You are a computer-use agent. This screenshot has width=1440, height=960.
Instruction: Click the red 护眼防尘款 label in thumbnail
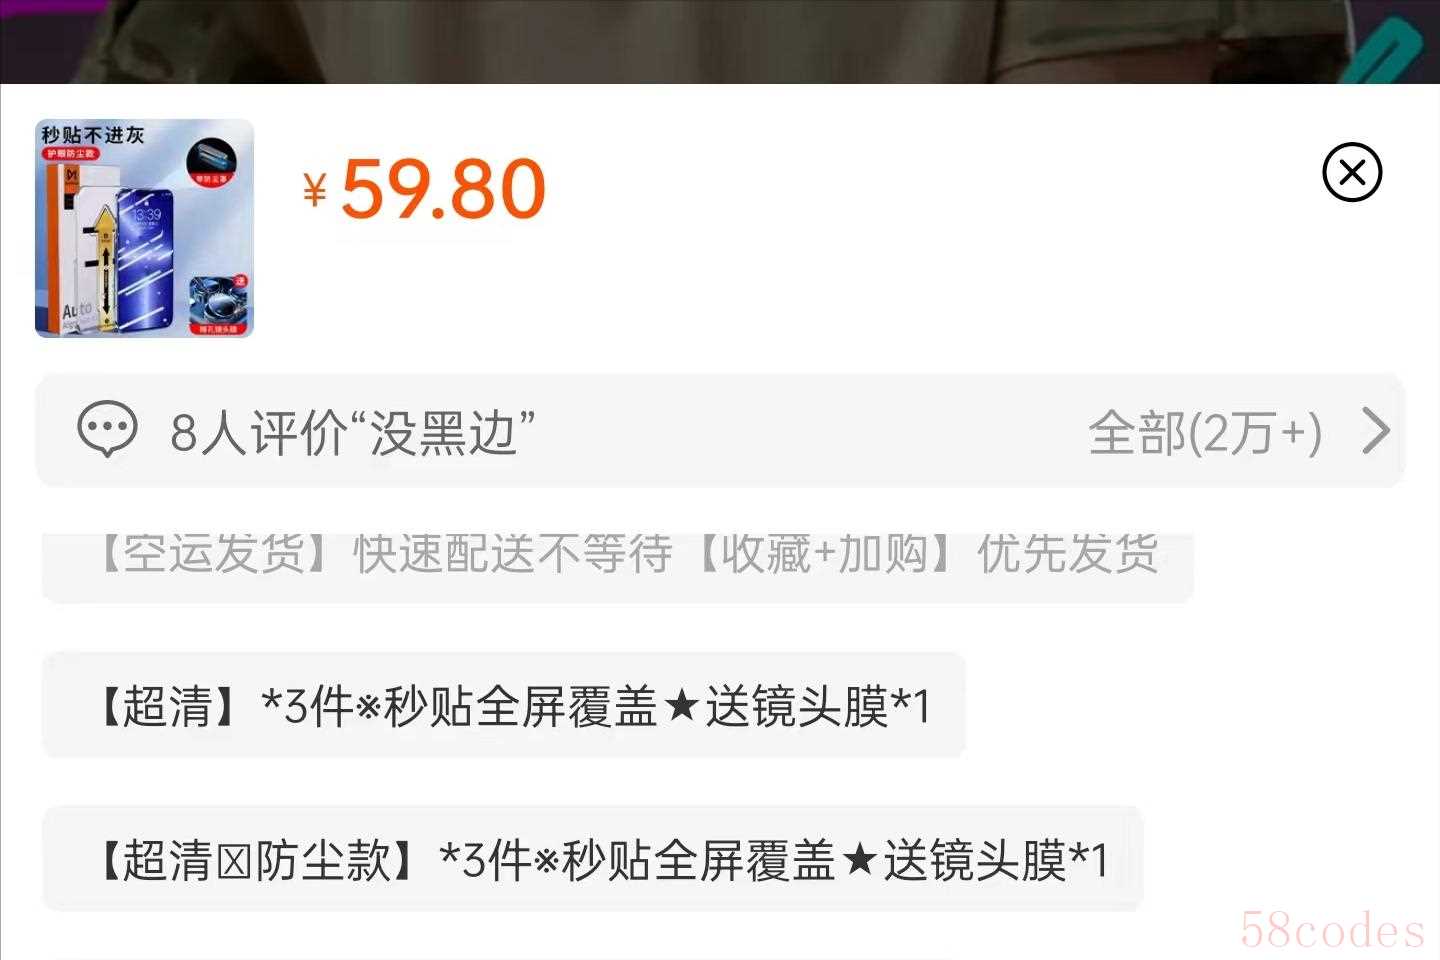[x=70, y=154]
